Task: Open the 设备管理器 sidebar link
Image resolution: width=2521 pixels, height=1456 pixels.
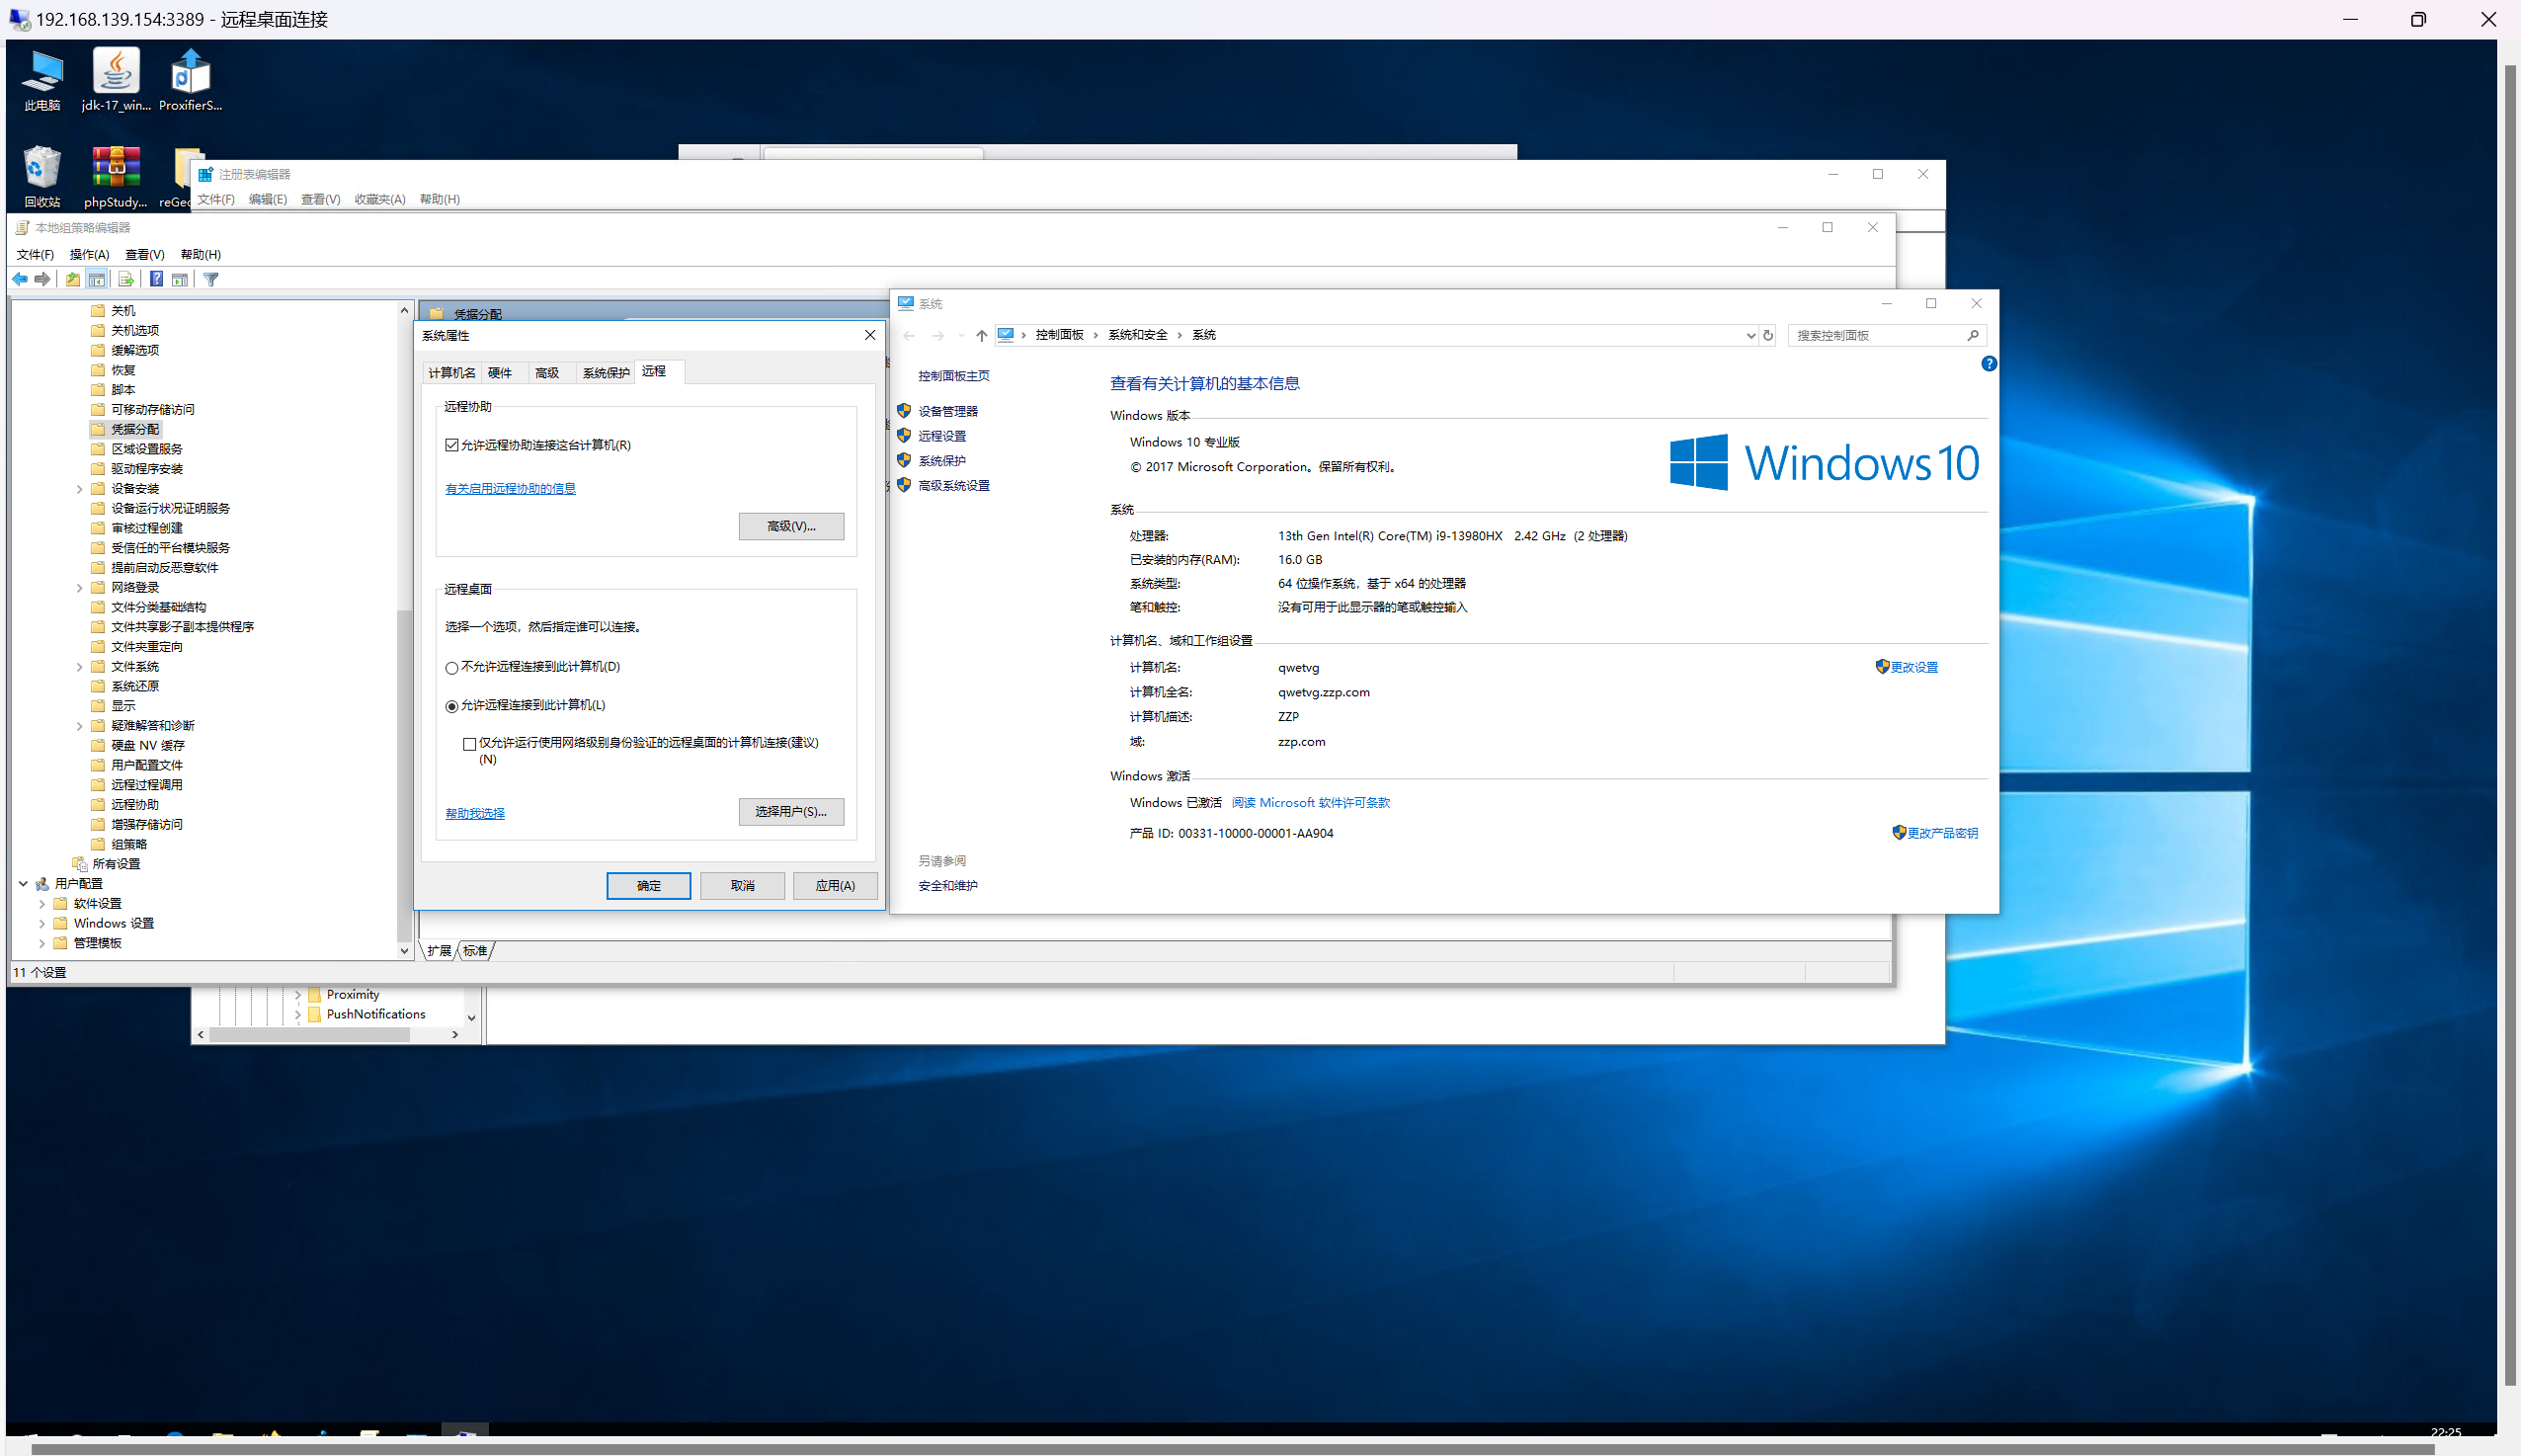Action: 947,411
